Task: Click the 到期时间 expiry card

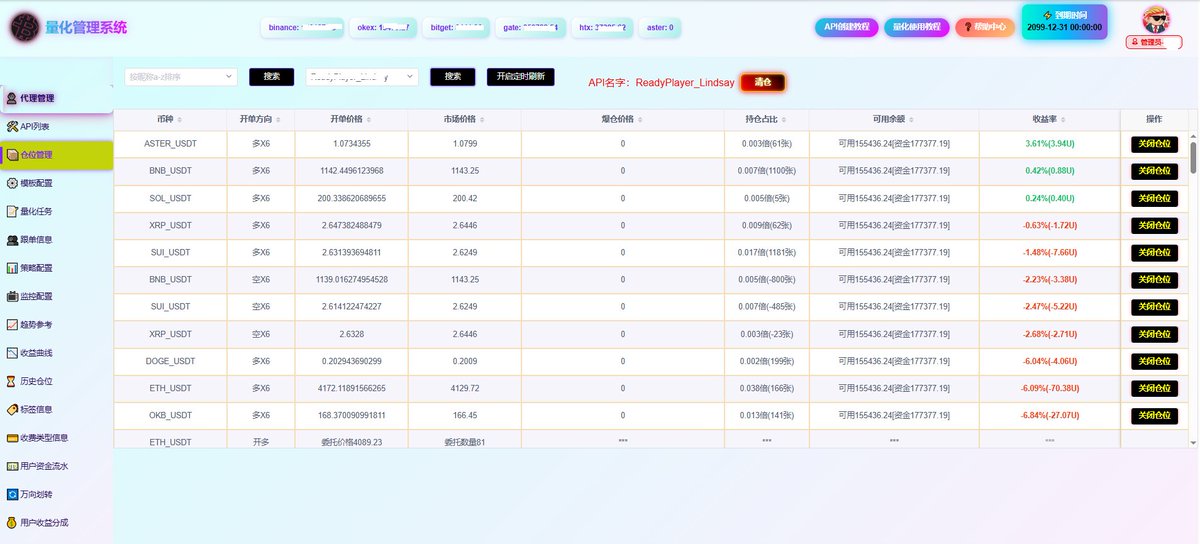Action: click(x=1064, y=22)
